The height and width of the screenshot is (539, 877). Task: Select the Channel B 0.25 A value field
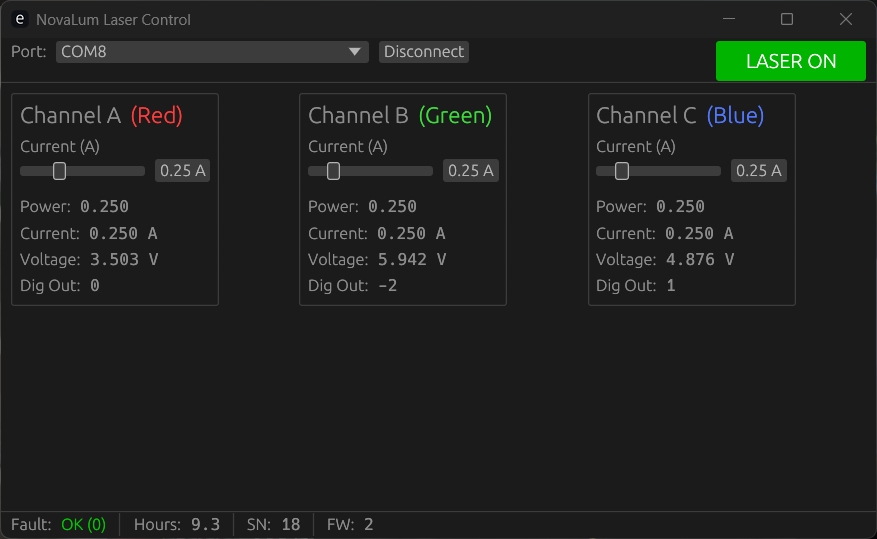pyautogui.click(x=470, y=171)
